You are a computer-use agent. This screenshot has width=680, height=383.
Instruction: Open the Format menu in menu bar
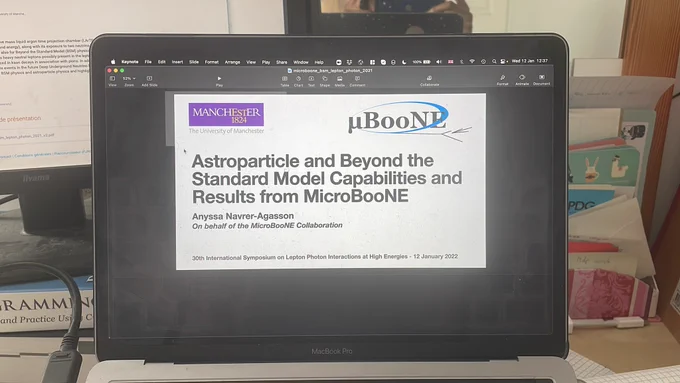click(x=212, y=62)
